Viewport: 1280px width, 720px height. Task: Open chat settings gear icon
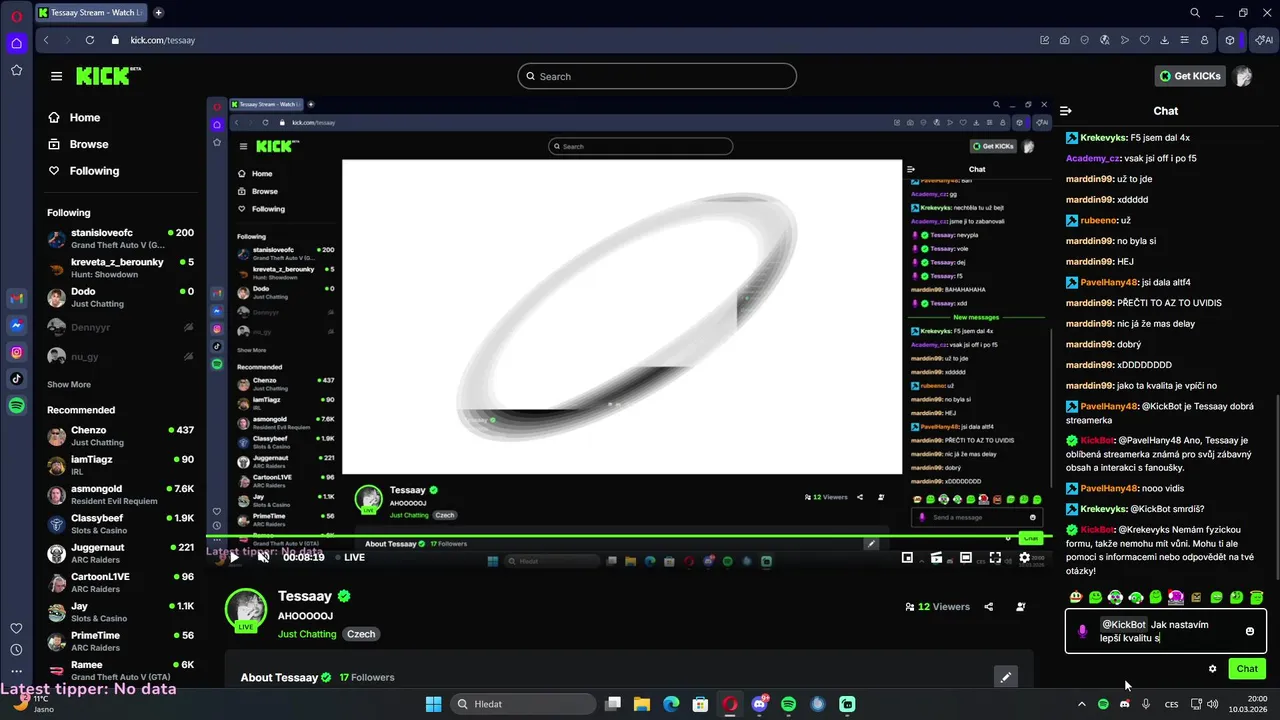1212,669
